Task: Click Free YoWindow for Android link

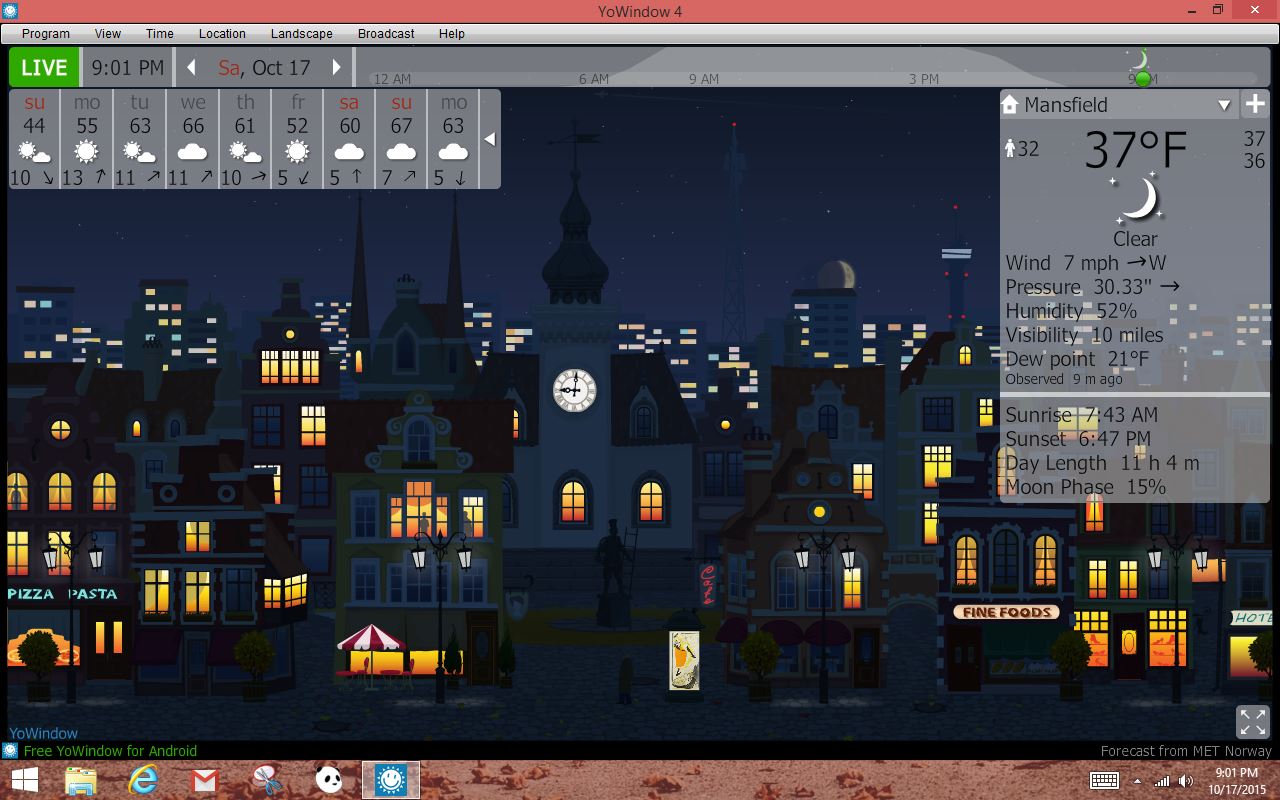Action: (x=110, y=751)
